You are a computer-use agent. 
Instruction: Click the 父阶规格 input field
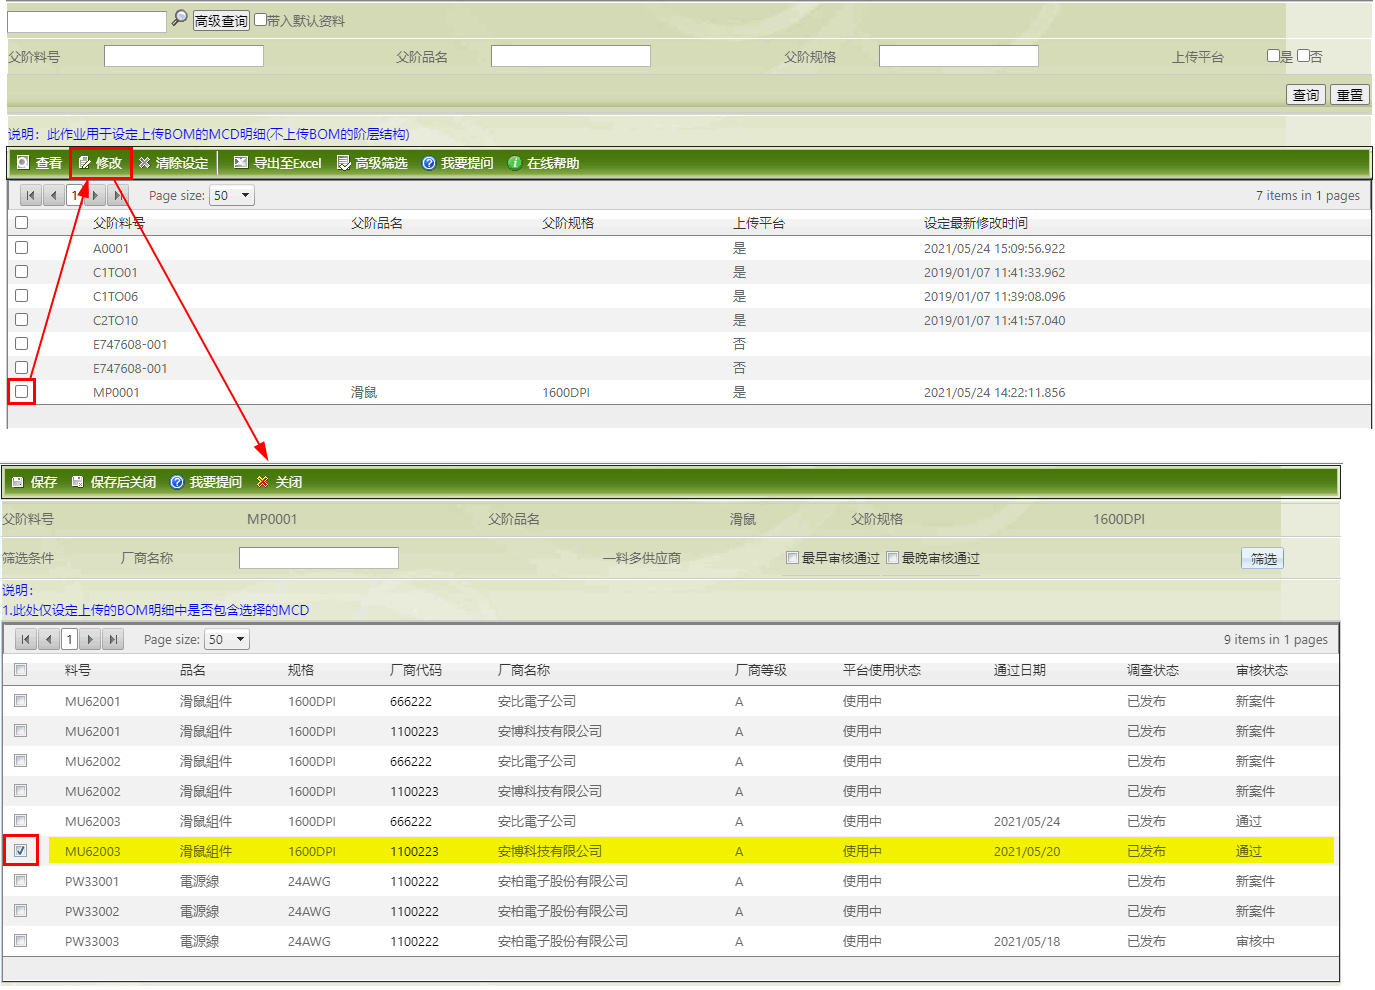[959, 56]
